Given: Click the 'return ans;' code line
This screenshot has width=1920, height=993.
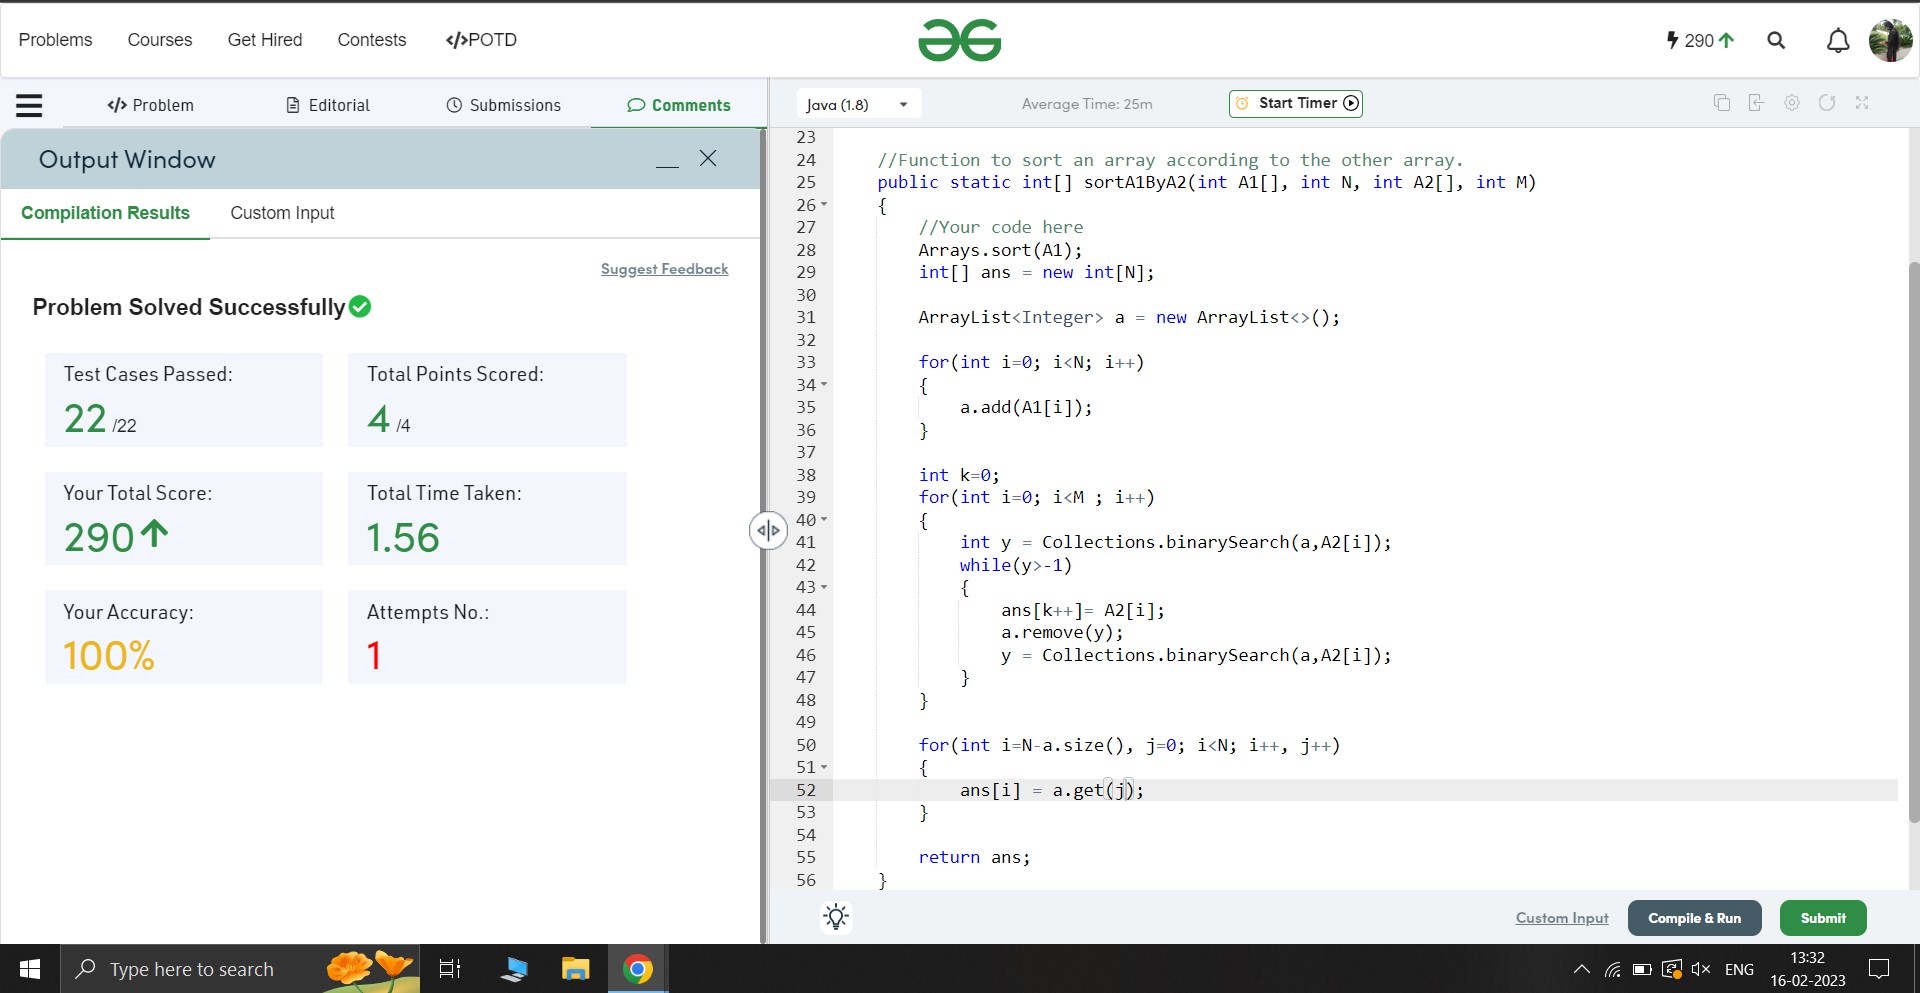Looking at the screenshot, I should coord(974,857).
